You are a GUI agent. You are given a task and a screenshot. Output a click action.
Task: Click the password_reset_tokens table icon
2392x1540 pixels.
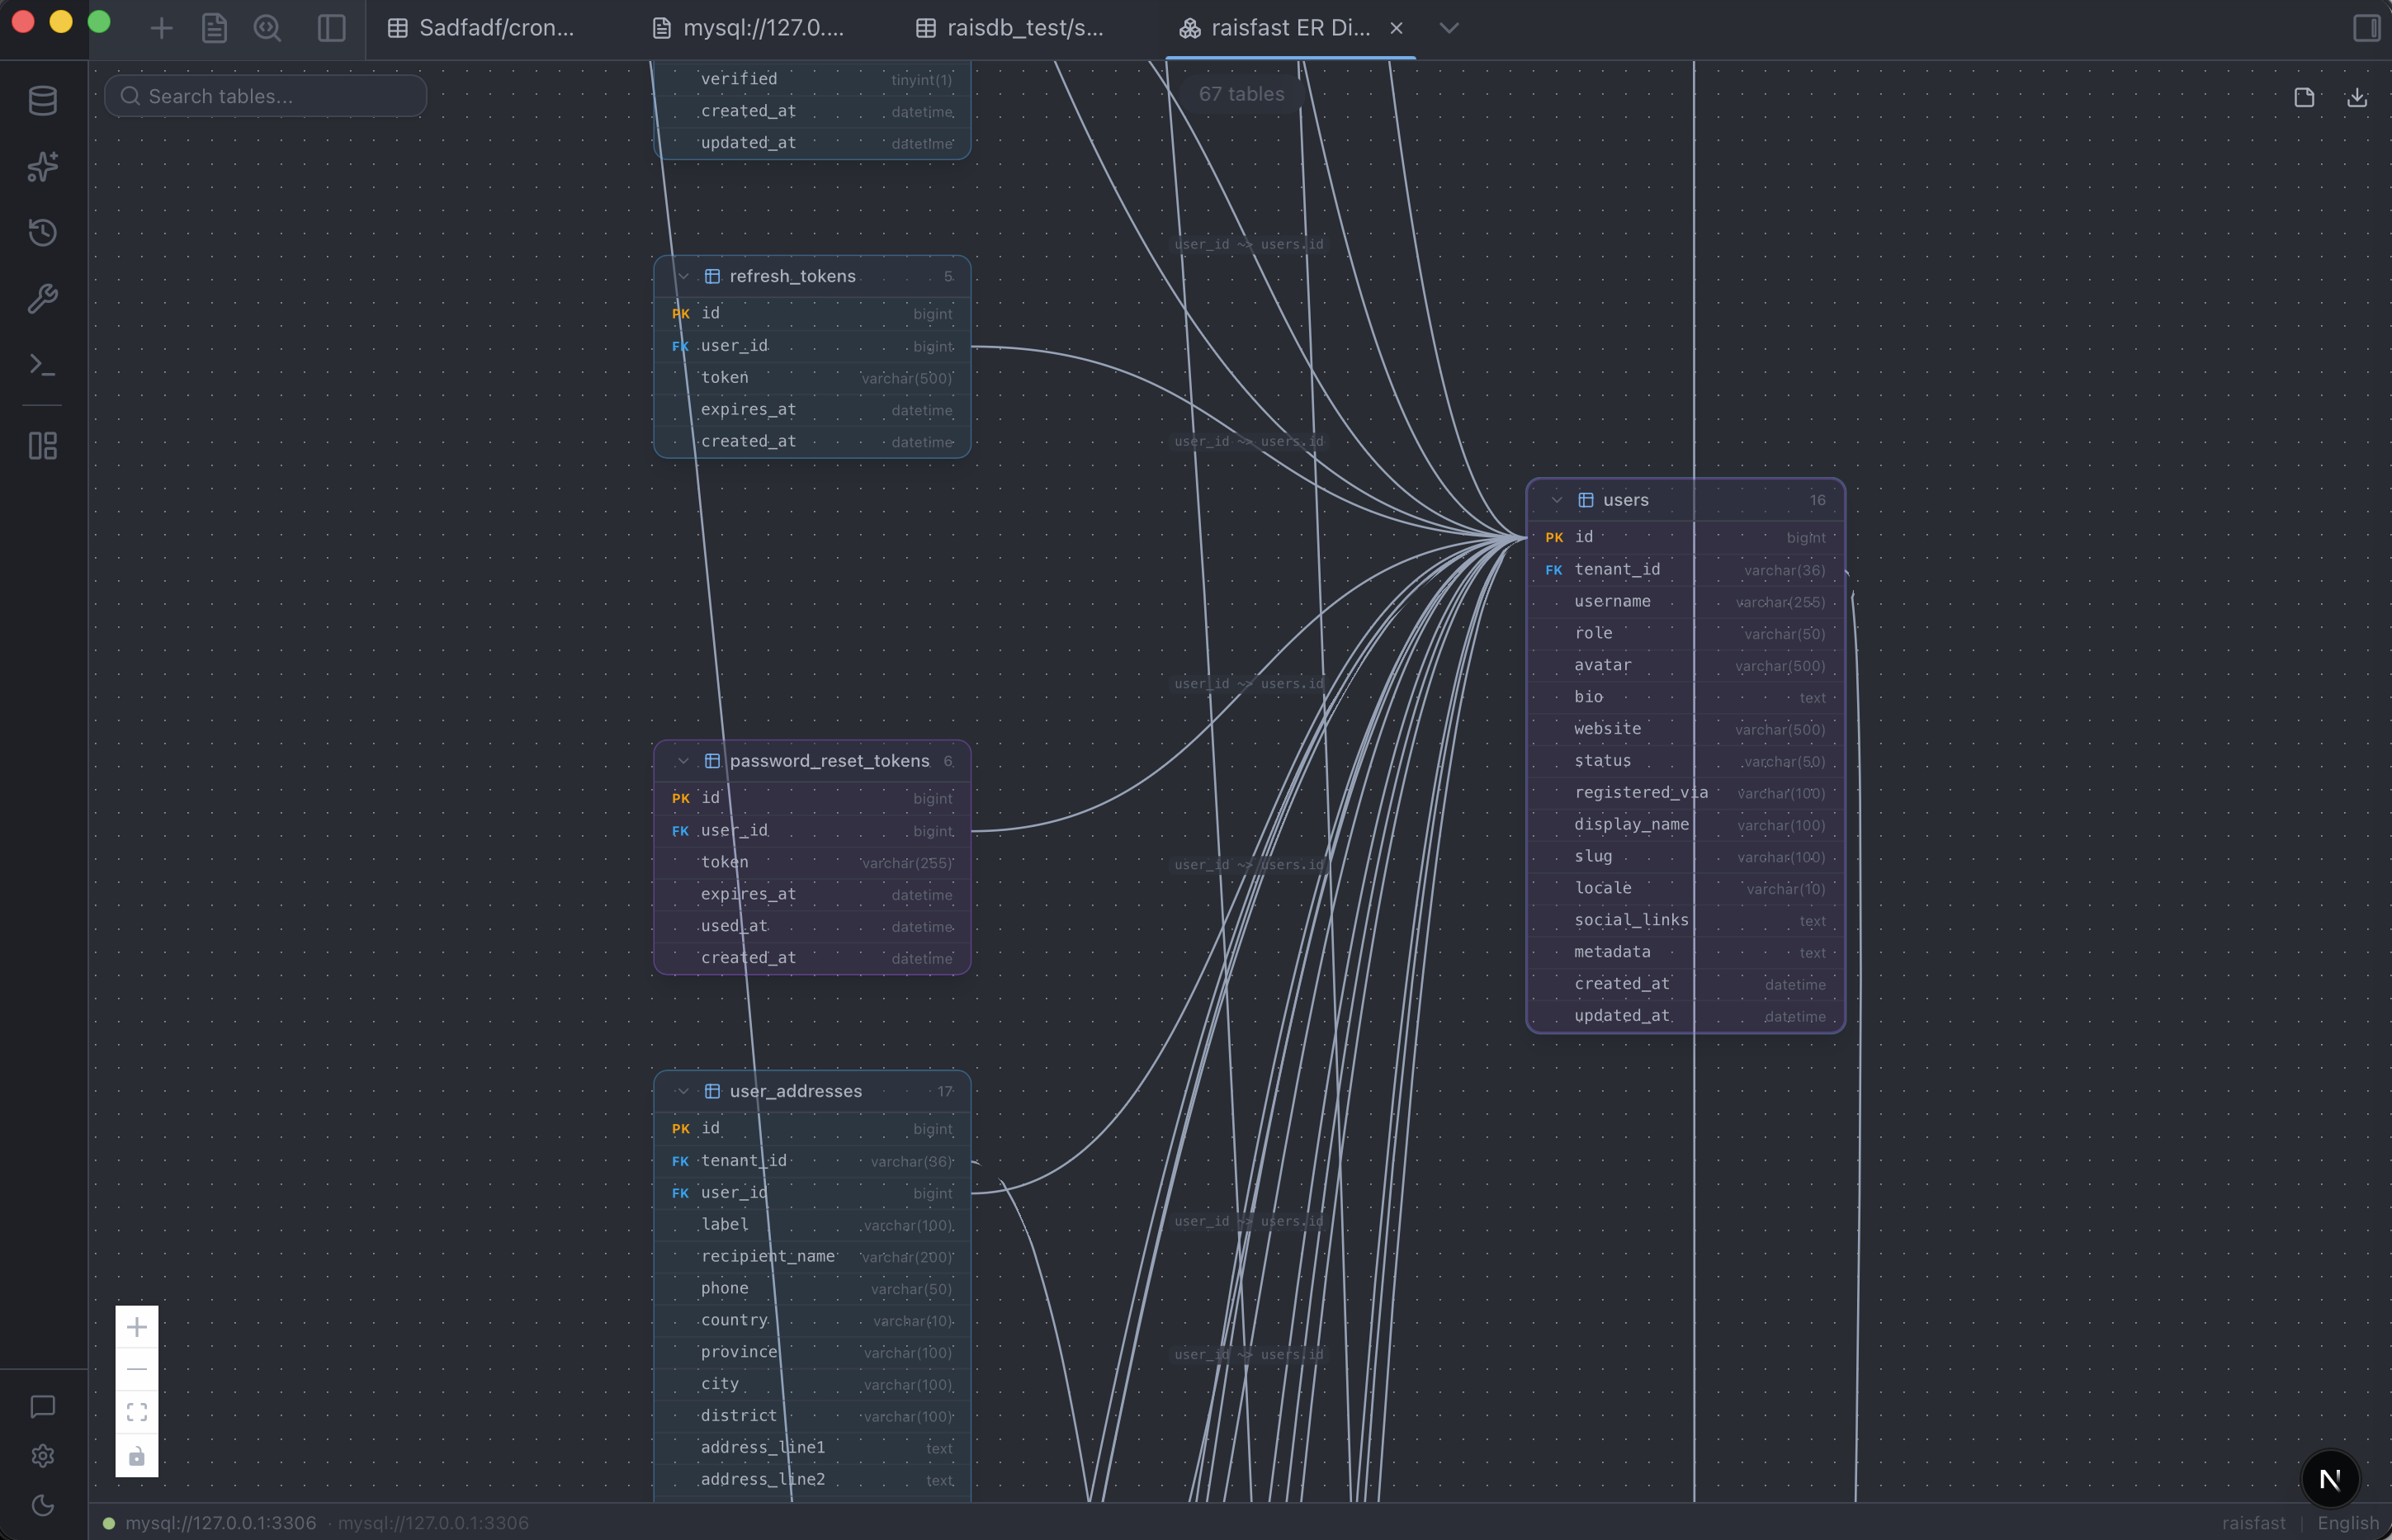click(712, 761)
